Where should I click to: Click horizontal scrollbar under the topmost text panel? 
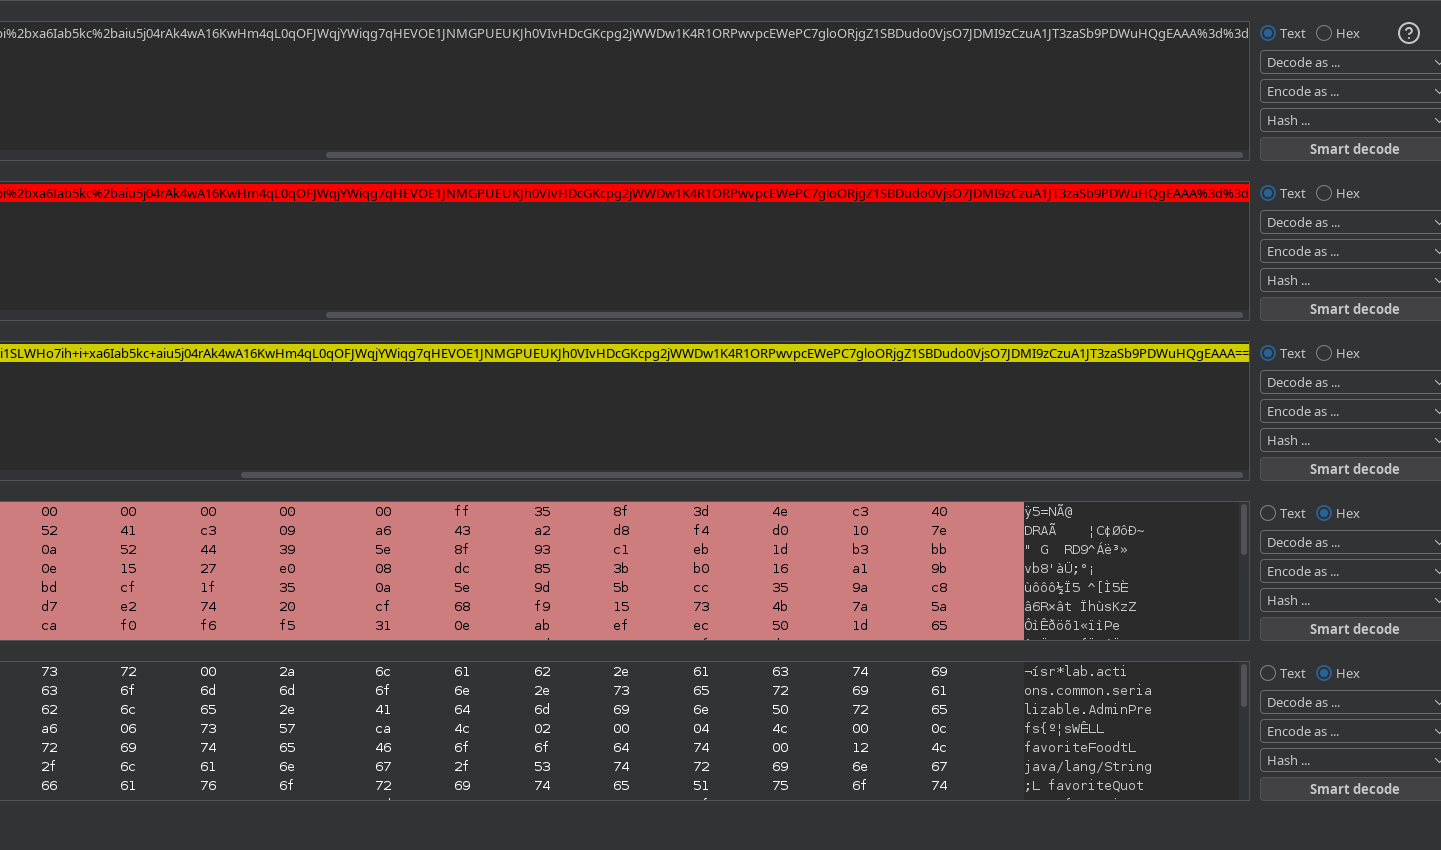pyautogui.click(x=784, y=155)
